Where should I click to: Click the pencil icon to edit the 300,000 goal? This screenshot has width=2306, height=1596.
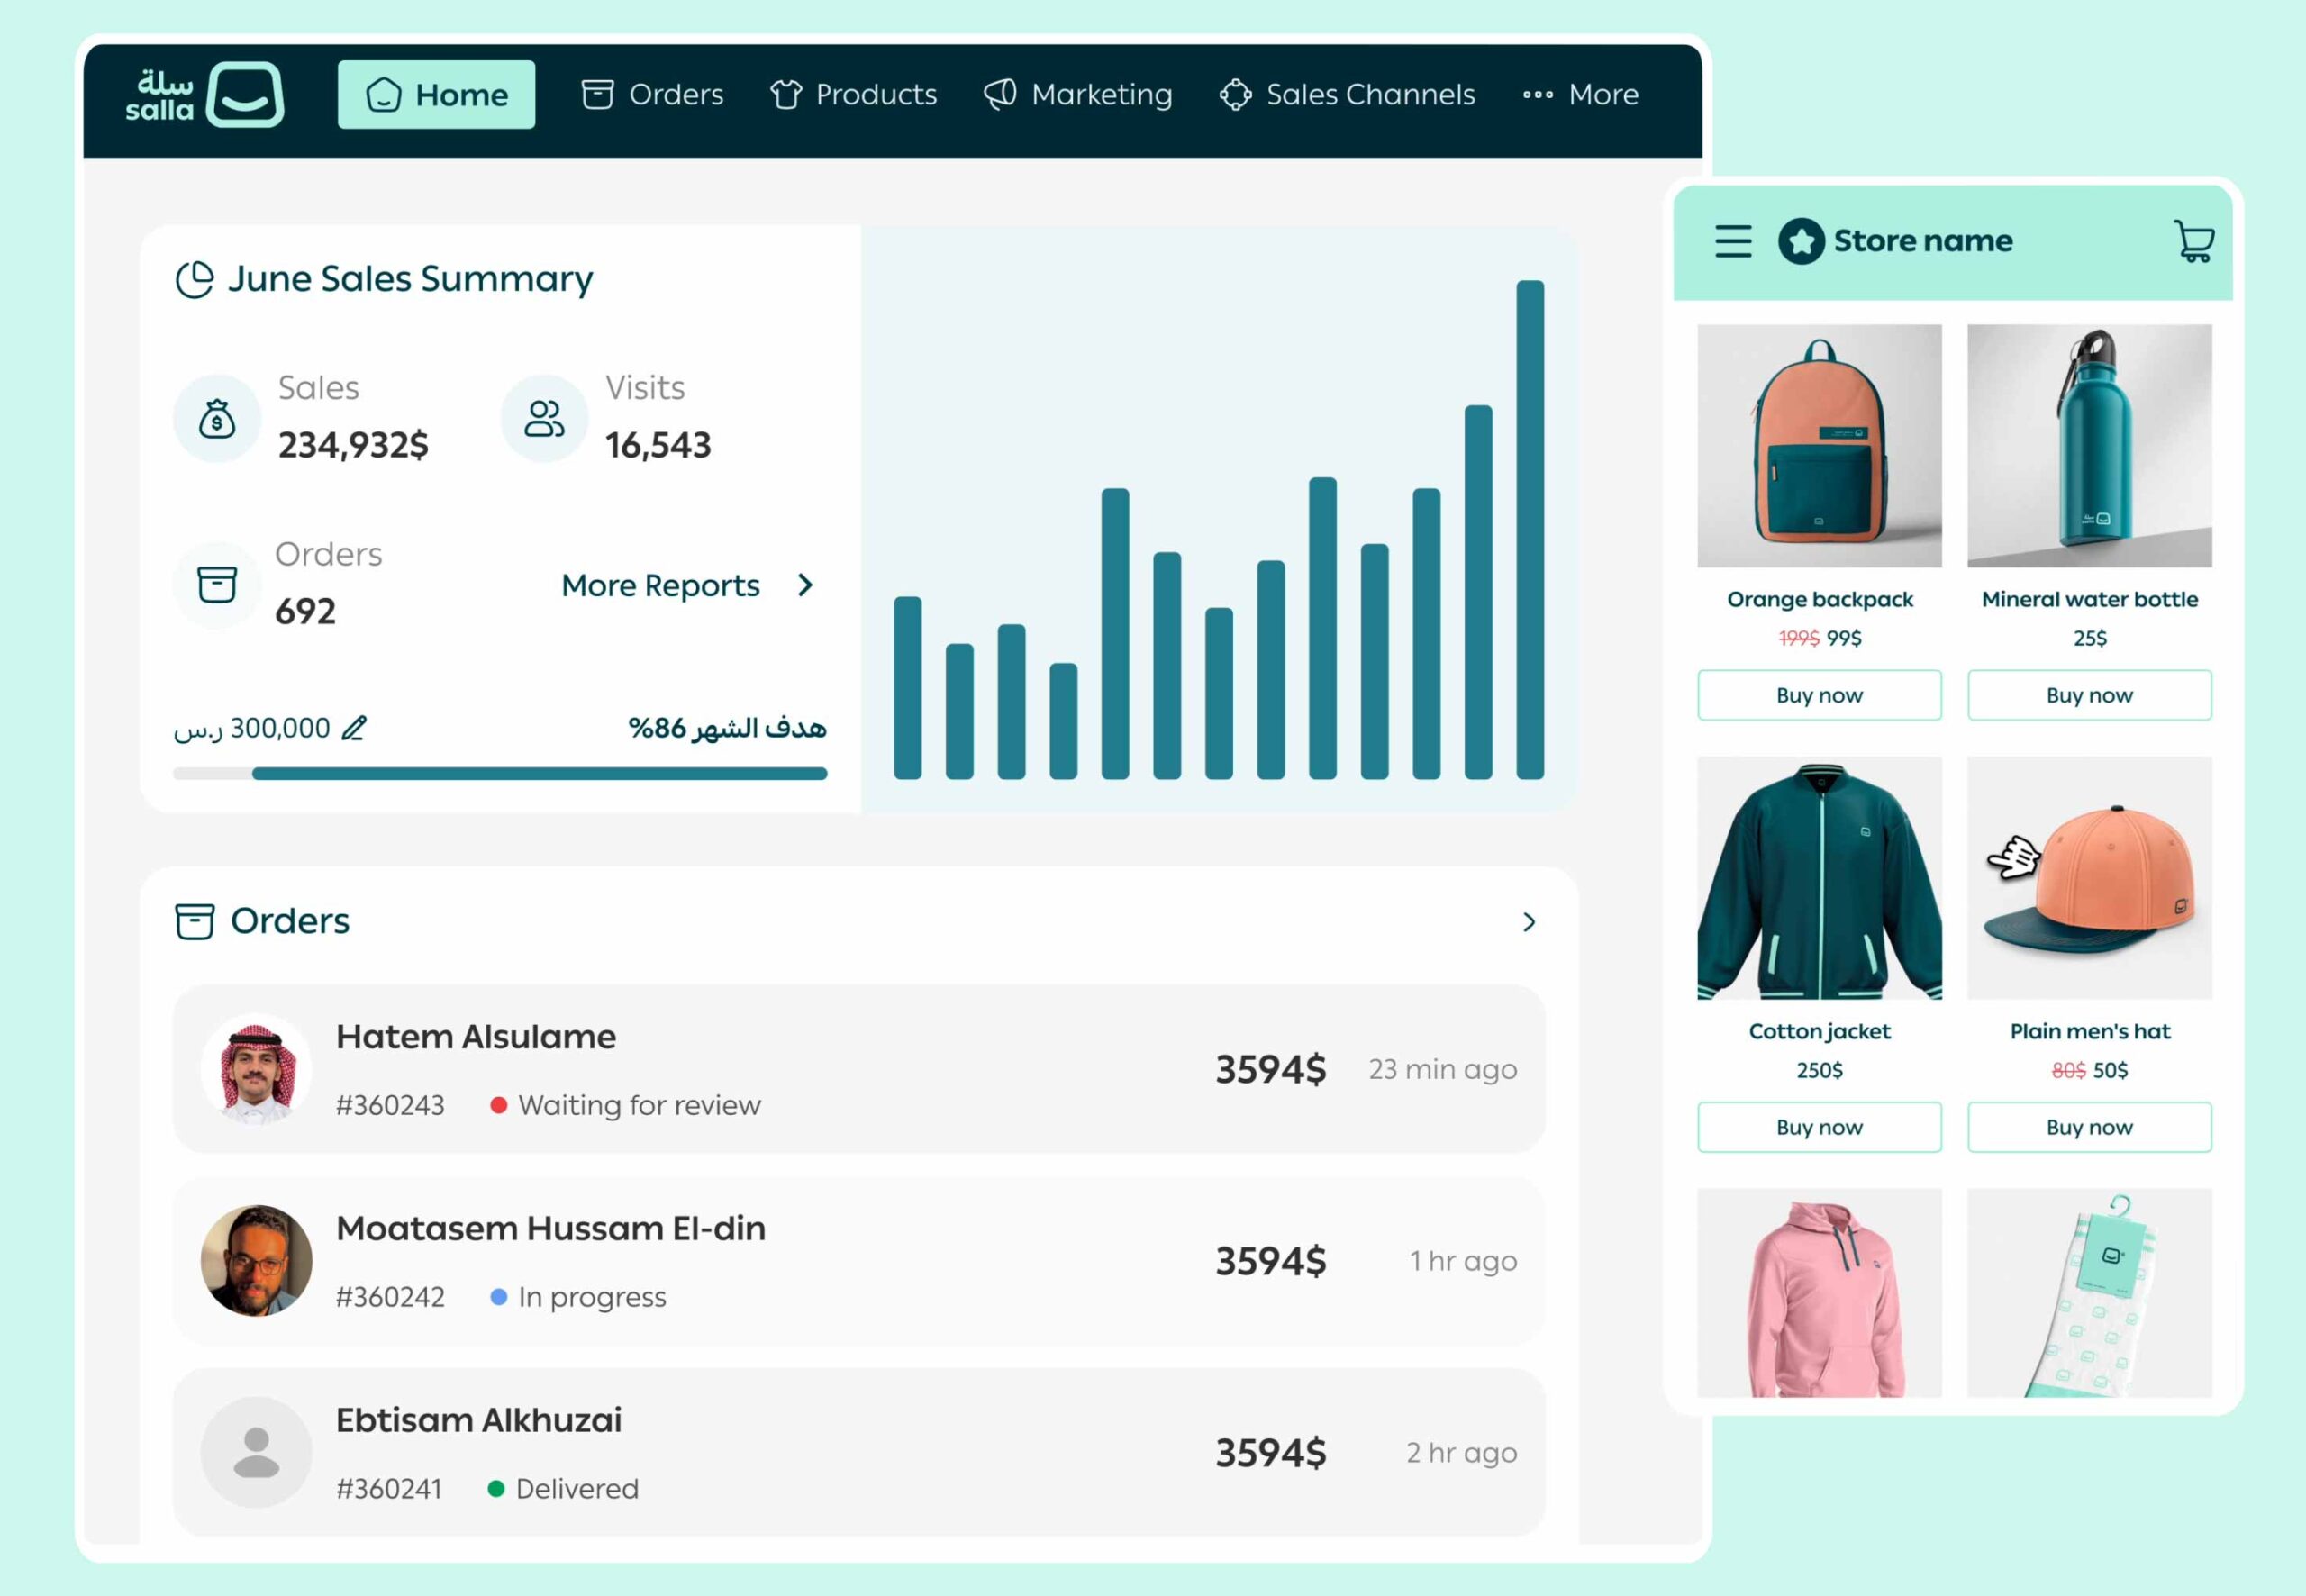[355, 727]
